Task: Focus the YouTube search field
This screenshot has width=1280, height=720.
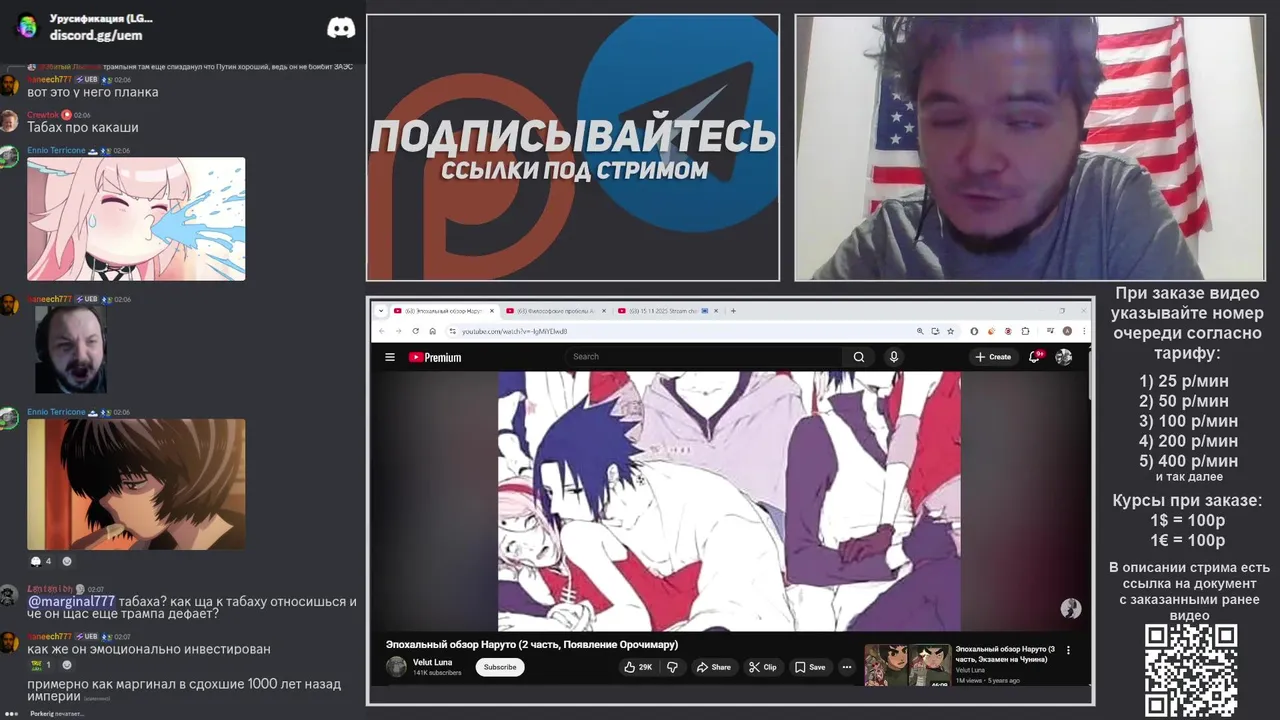Action: (x=705, y=357)
